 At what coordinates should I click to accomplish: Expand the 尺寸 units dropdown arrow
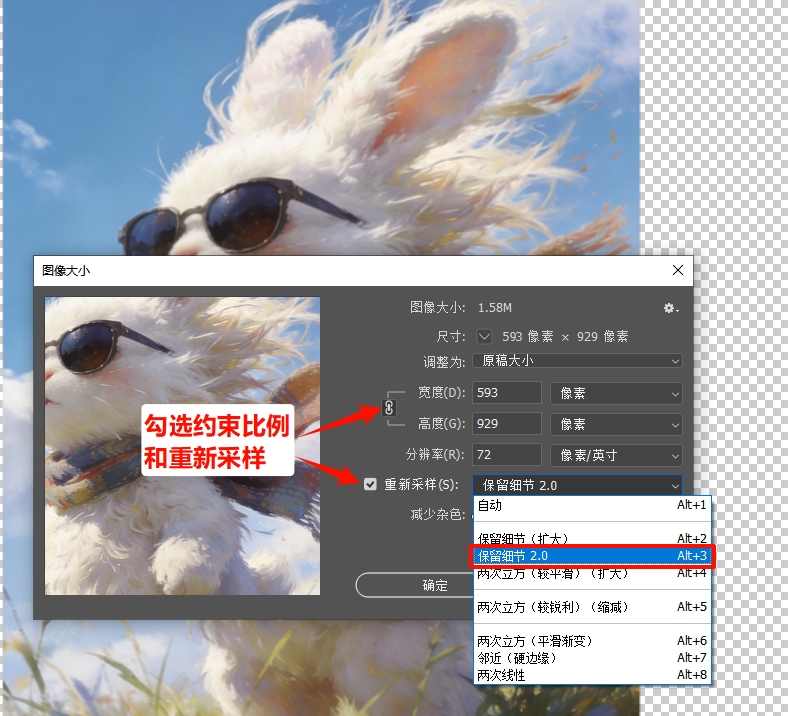tap(484, 336)
